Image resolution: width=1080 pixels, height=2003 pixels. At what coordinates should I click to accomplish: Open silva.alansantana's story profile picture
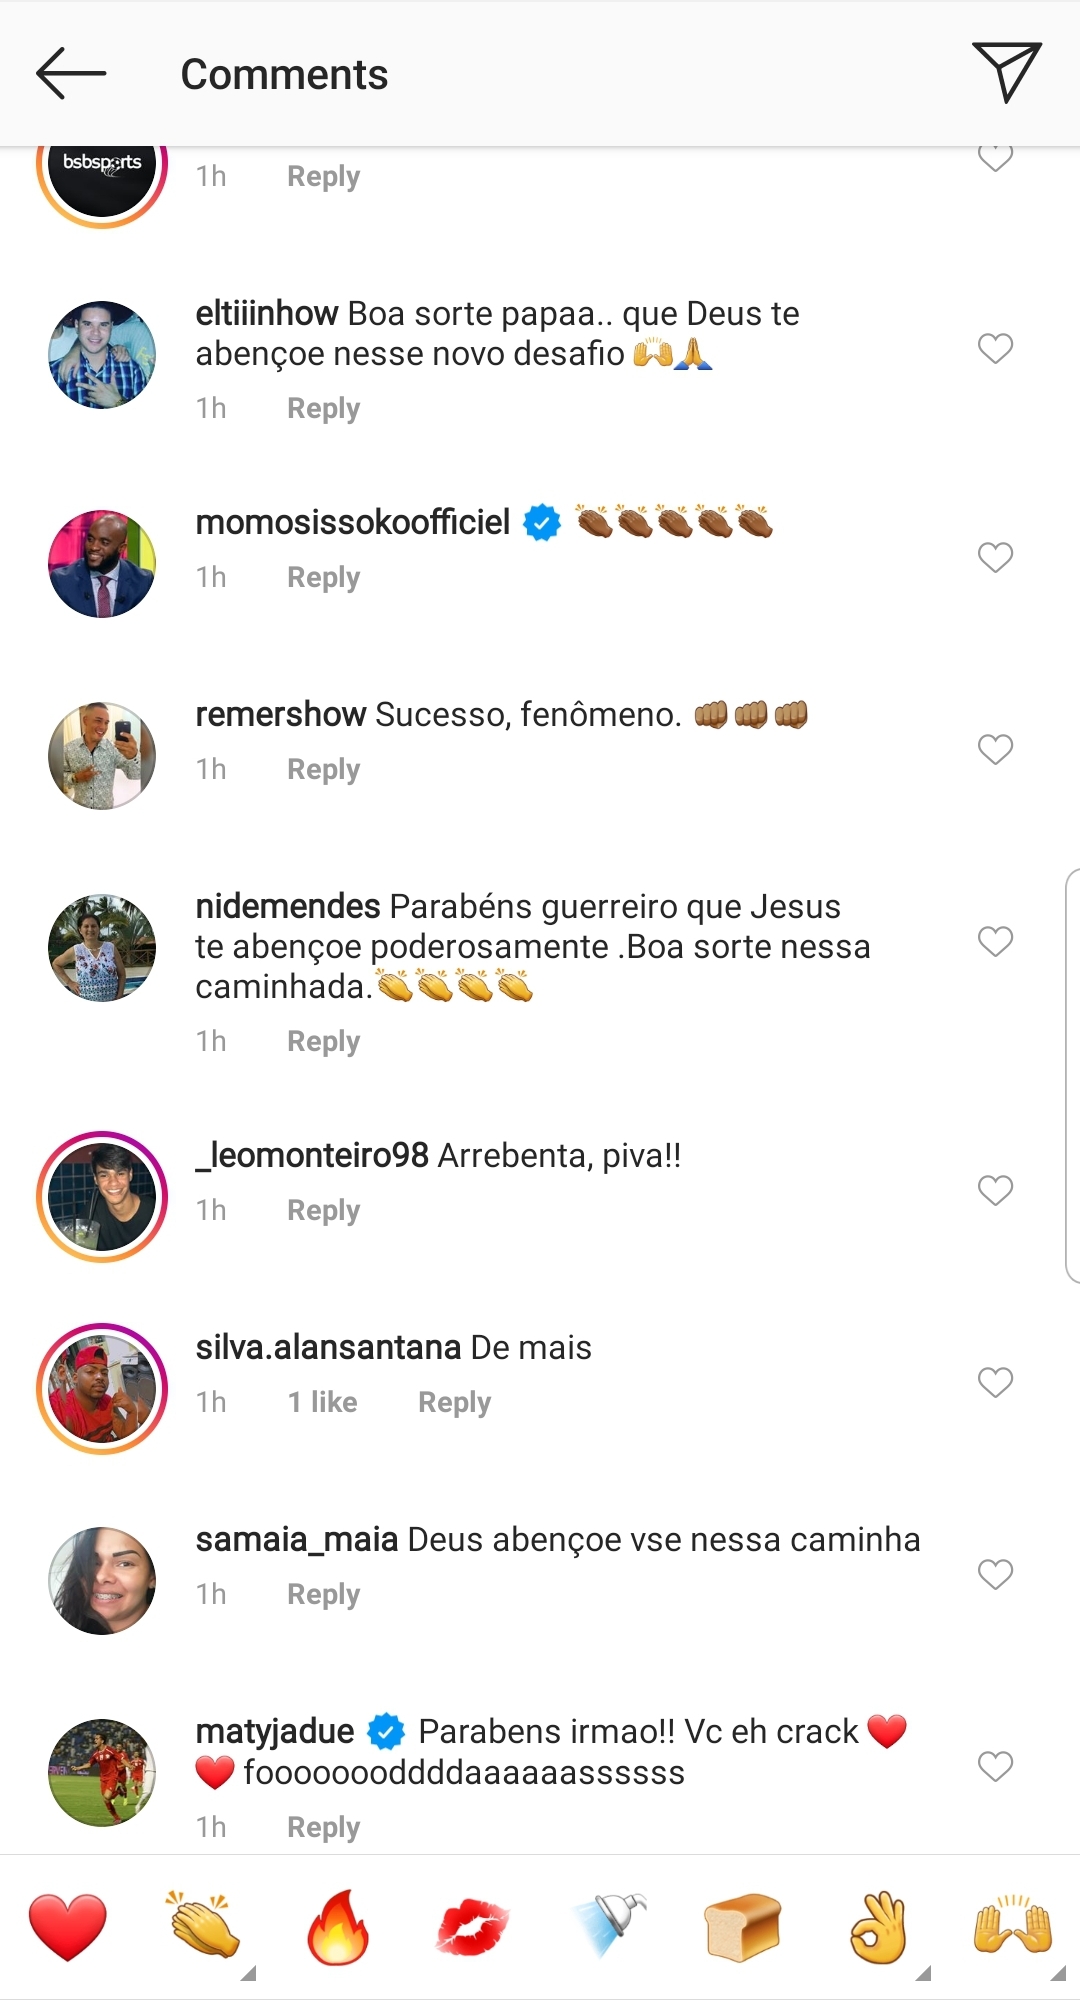(102, 1389)
